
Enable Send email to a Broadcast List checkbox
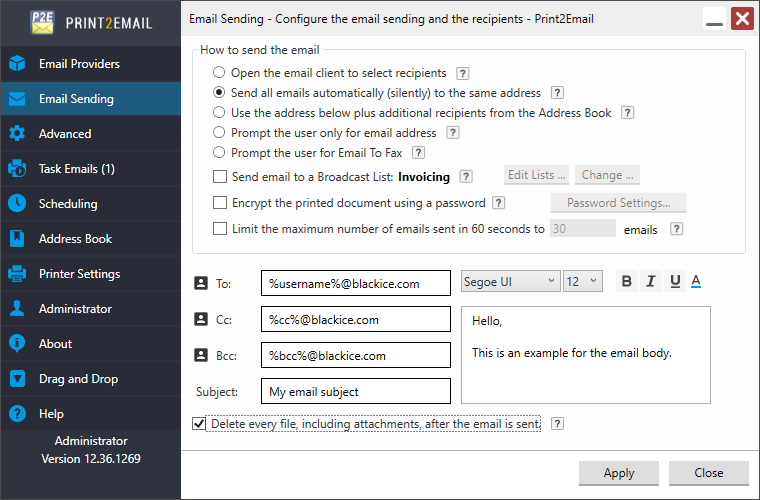(220, 176)
